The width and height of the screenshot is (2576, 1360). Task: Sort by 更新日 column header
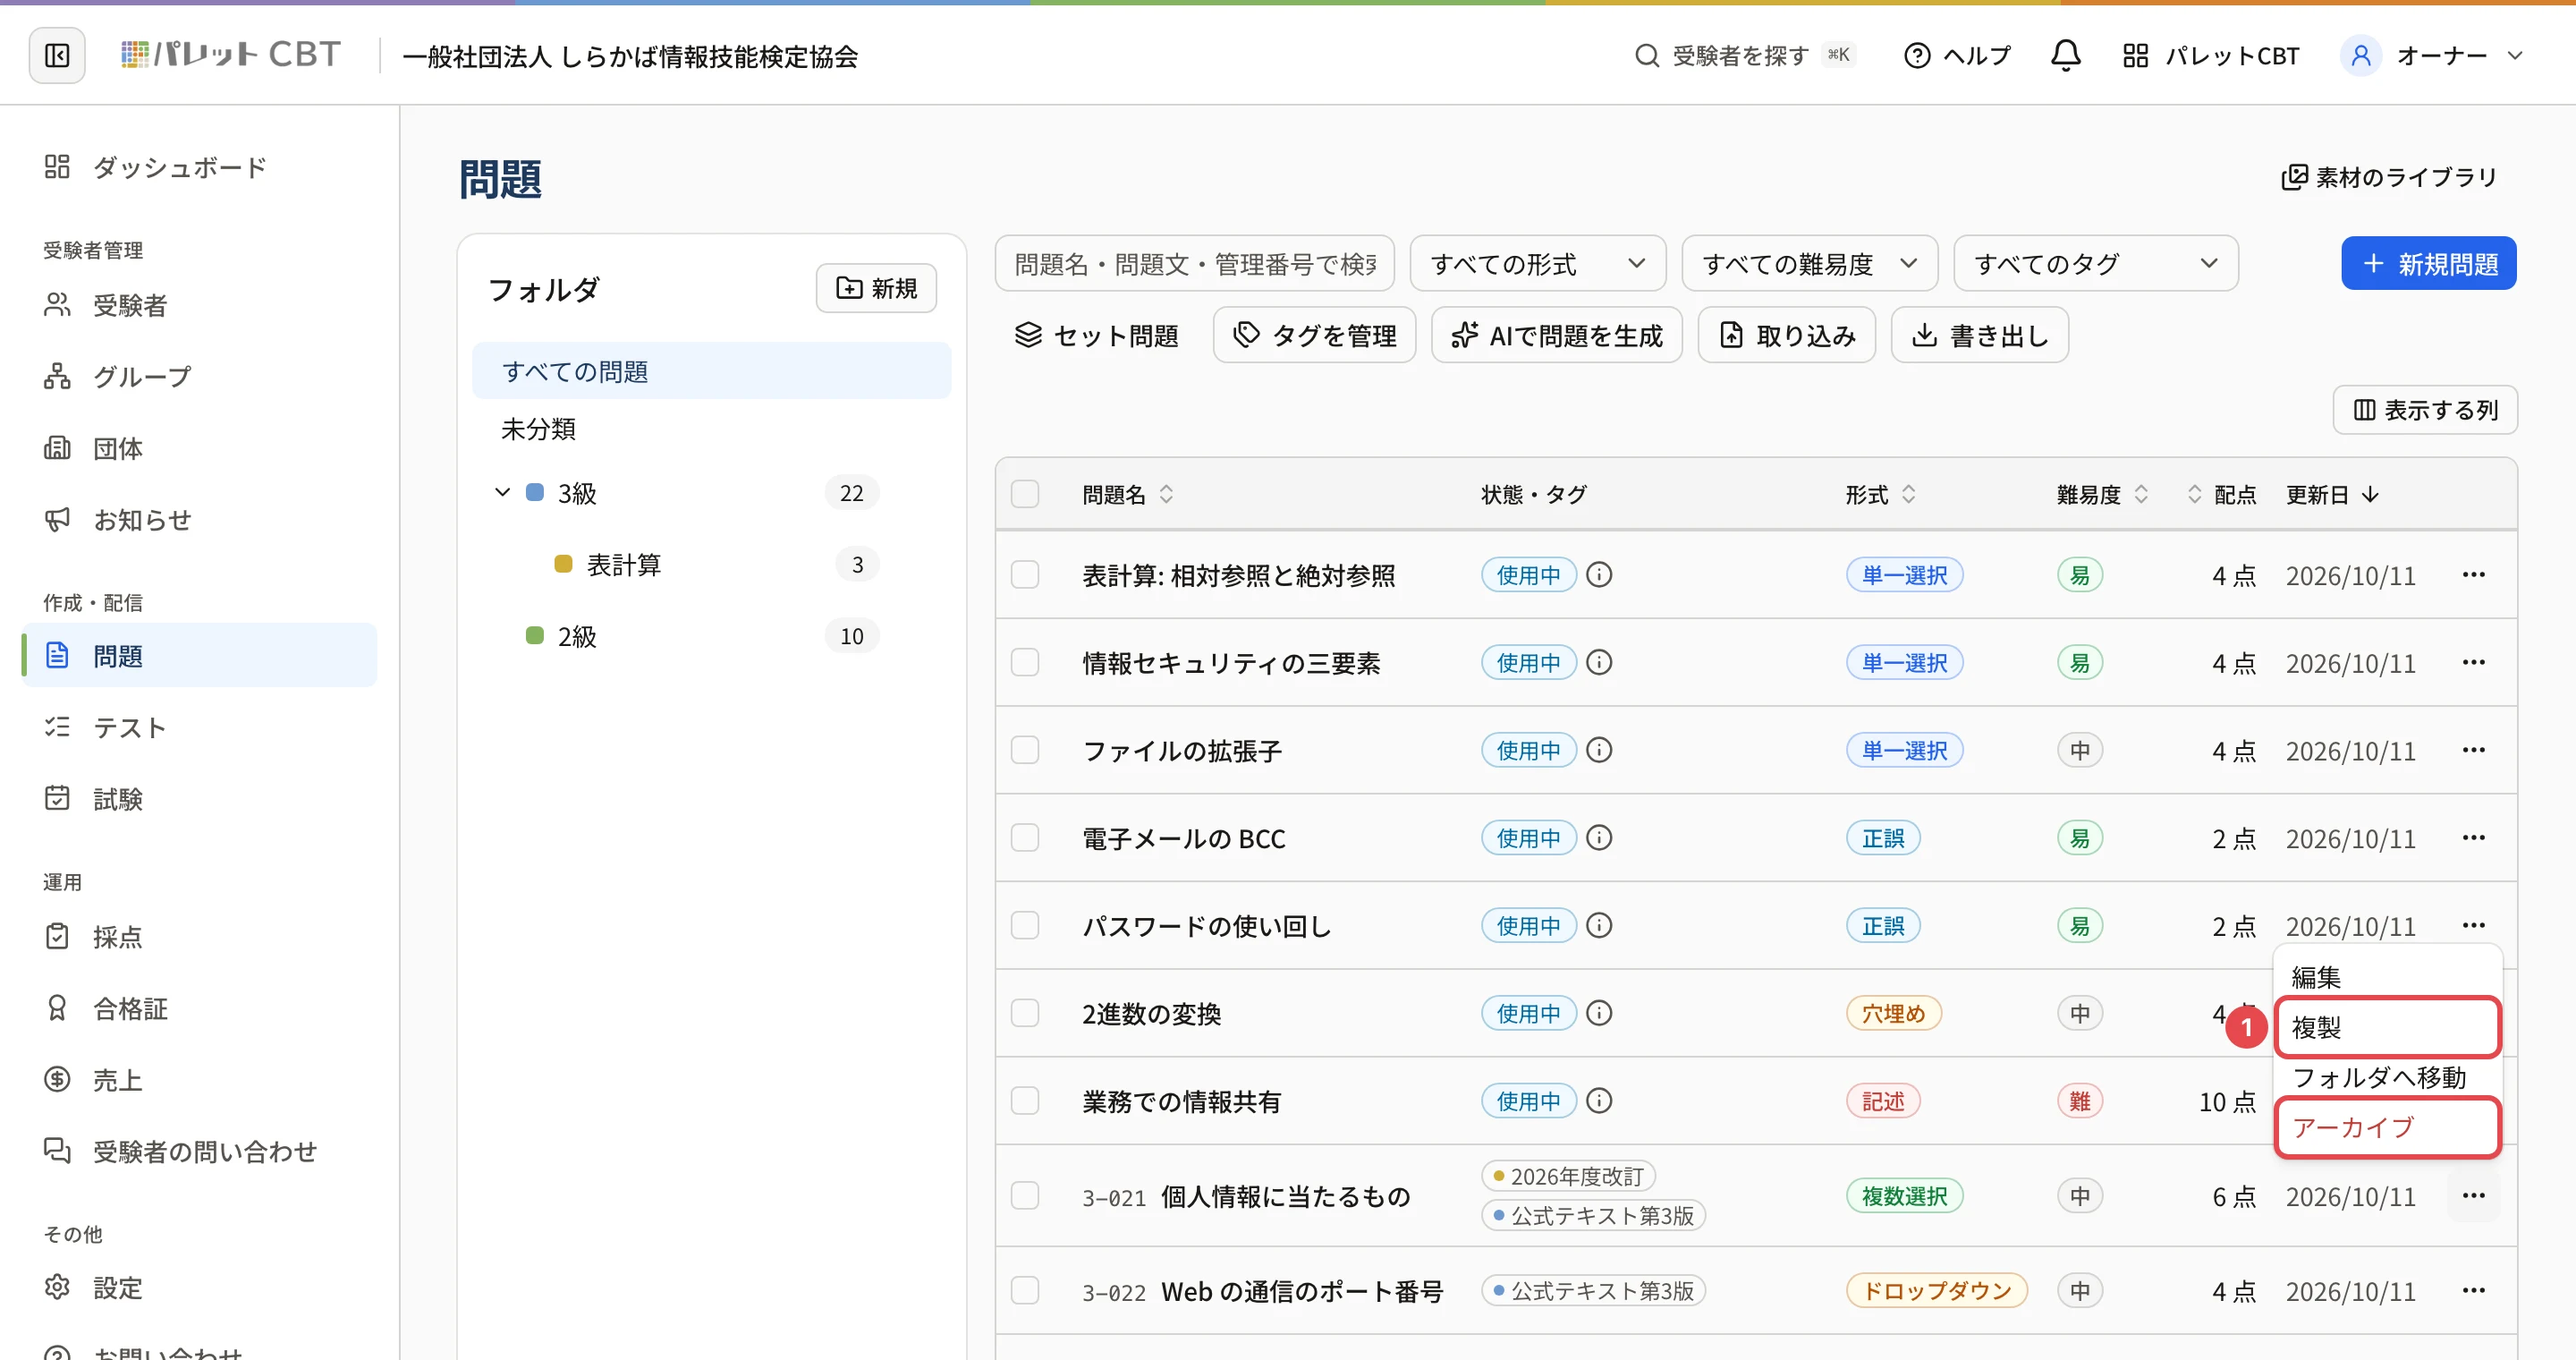(2332, 494)
